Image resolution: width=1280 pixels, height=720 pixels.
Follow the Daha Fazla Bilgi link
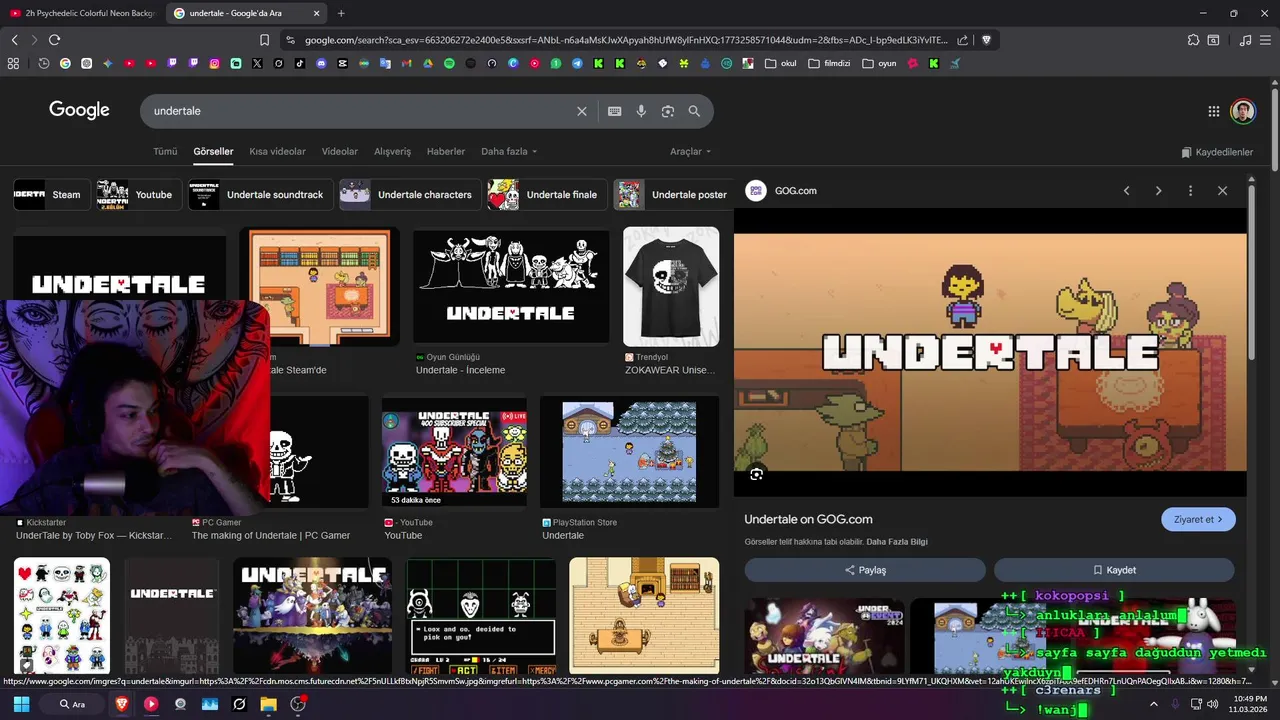[897, 542]
